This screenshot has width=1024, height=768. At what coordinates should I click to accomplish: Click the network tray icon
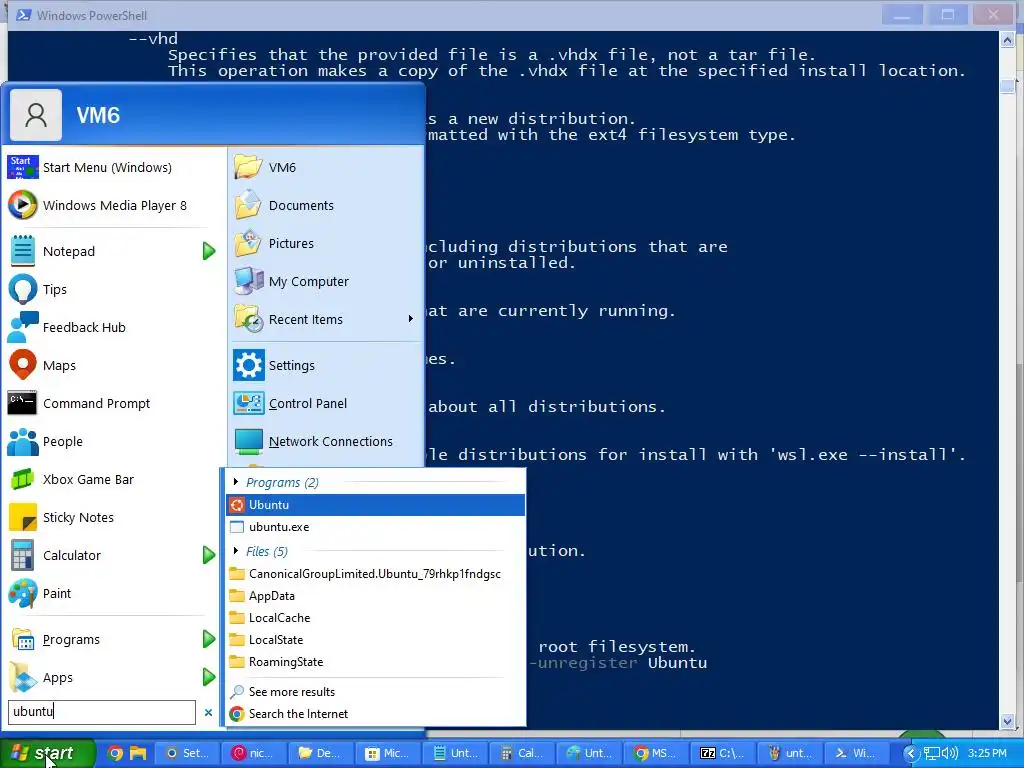point(932,754)
